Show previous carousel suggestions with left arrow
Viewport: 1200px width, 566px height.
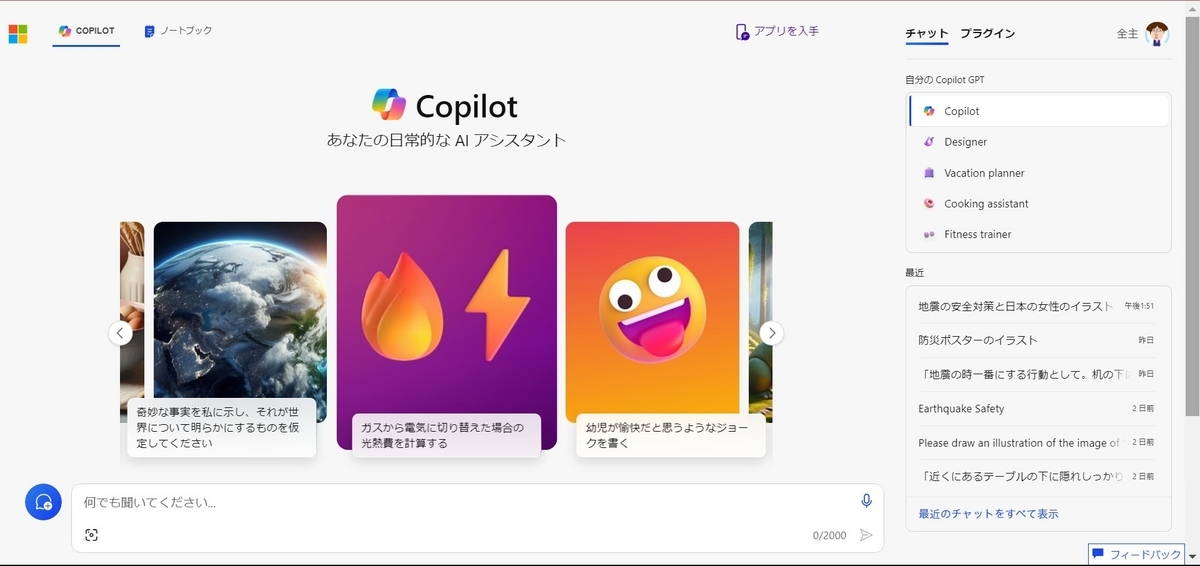[120, 333]
